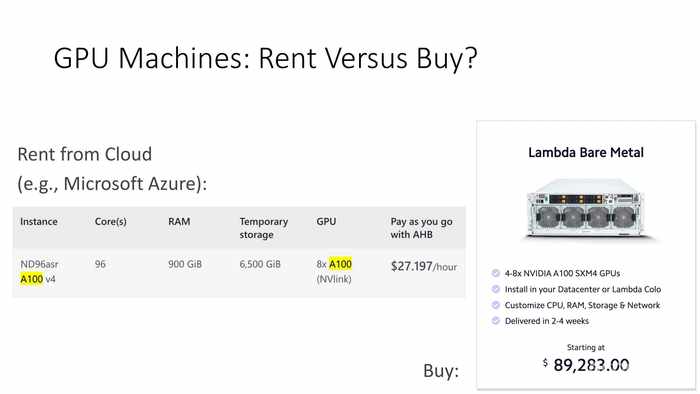Click the Rent from Cloud text

(x=85, y=154)
